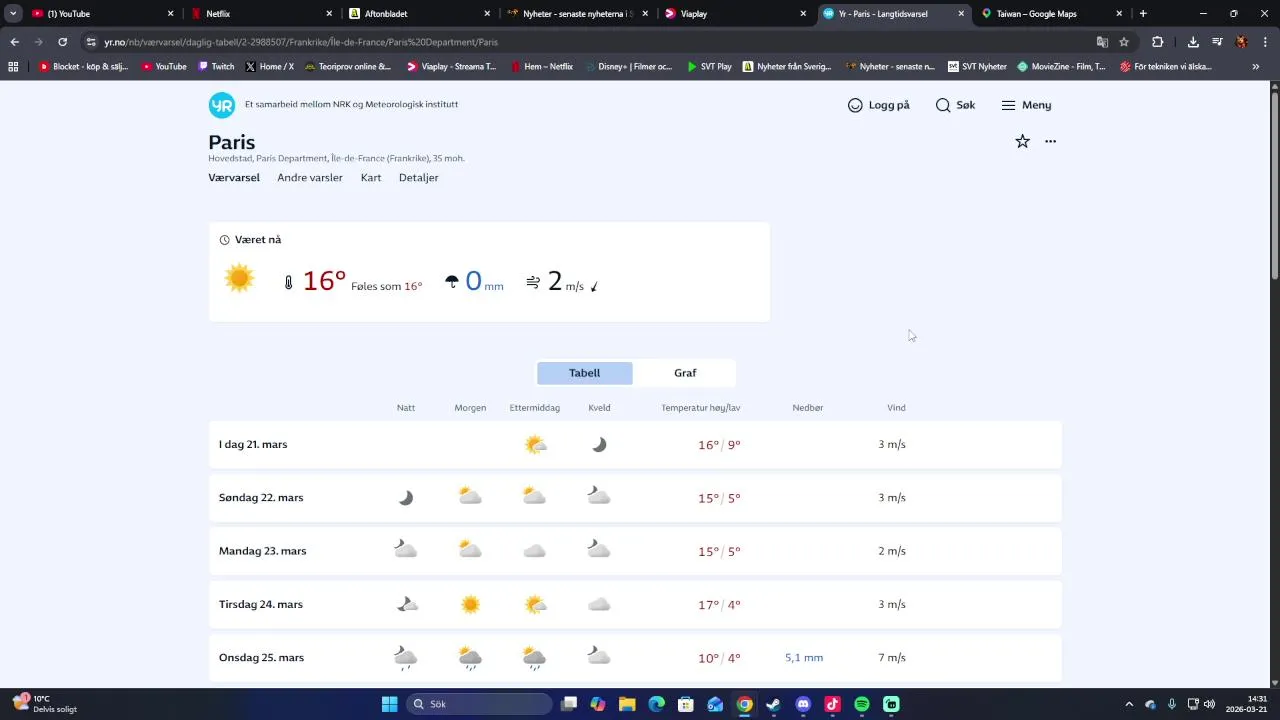This screenshot has height=720, width=1280.
Task: Open the Kart tab
Action: tap(371, 178)
